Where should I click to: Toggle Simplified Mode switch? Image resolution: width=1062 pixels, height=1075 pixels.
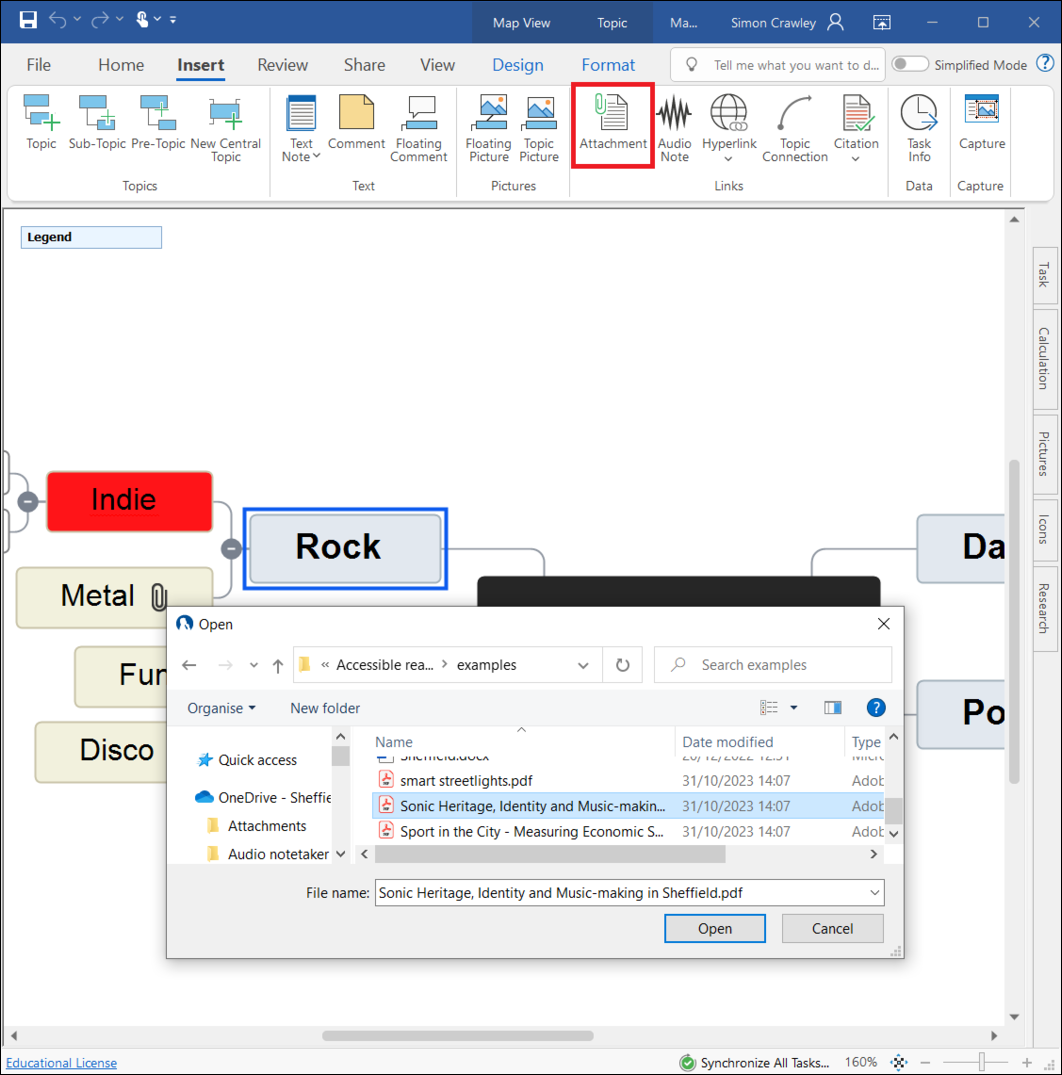click(x=909, y=65)
